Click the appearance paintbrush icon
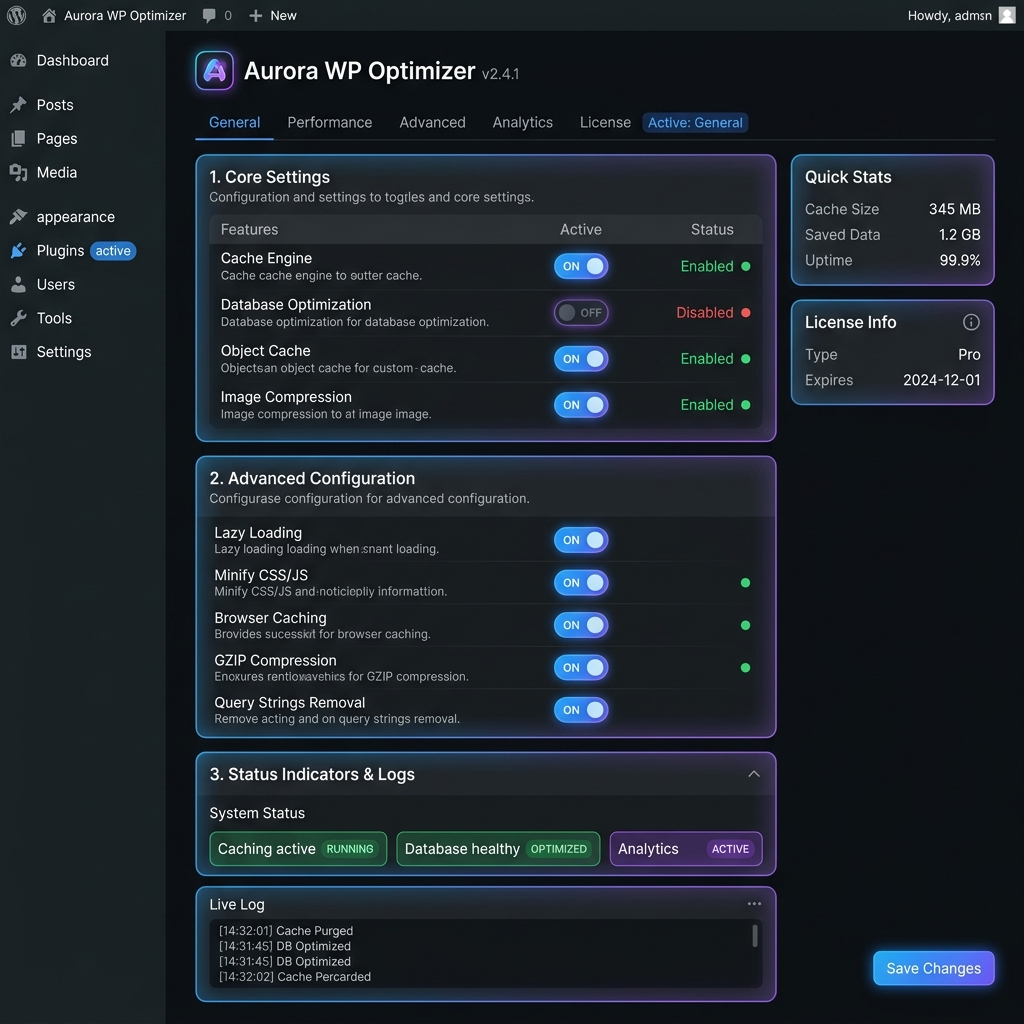Image resolution: width=1024 pixels, height=1024 pixels. click(x=18, y=217)
